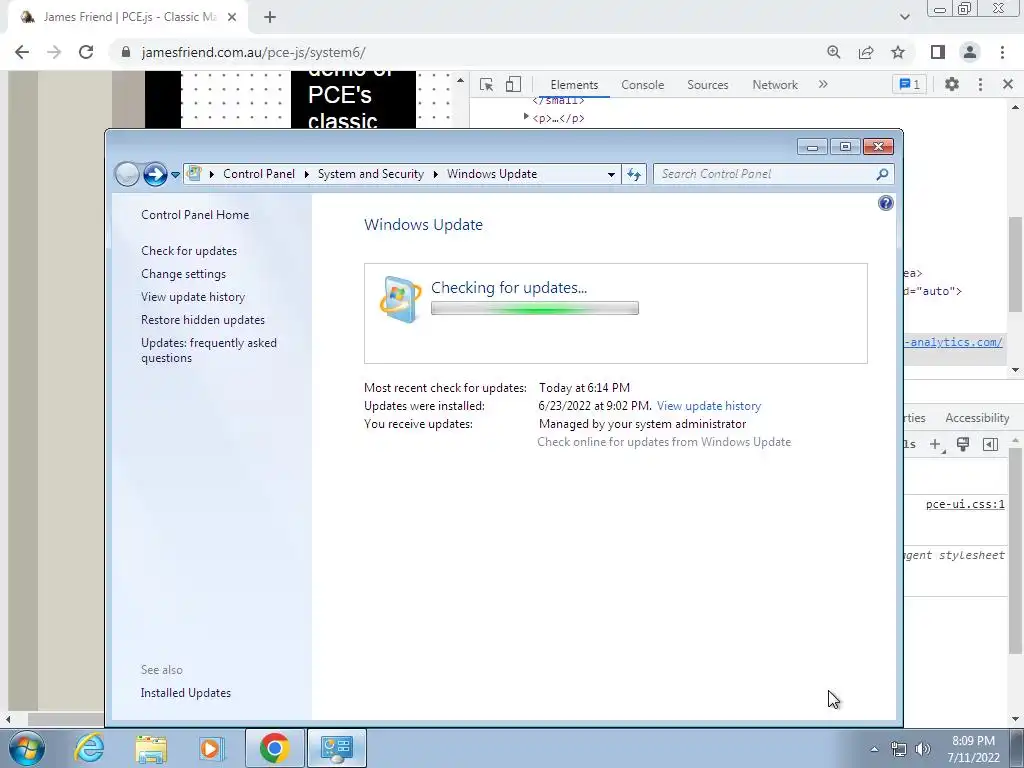Open Chrome tab search chevron
The height and width of the screenshot is (768, 1024).
coord(904,17)
